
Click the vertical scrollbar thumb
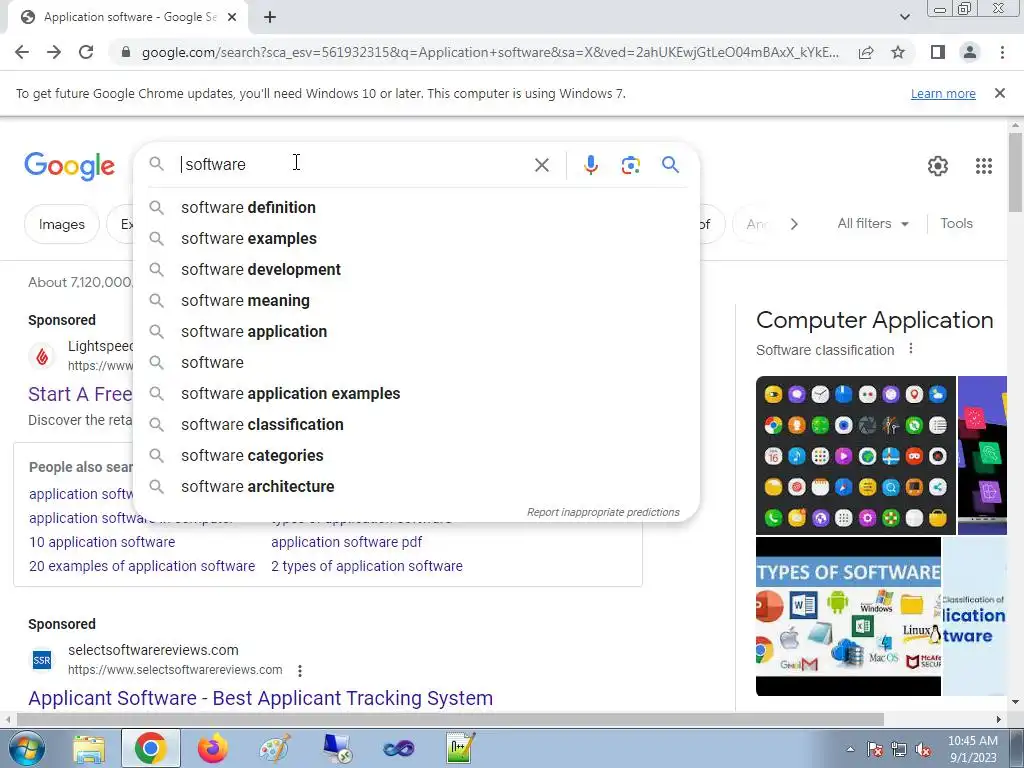coord(1015,172)
